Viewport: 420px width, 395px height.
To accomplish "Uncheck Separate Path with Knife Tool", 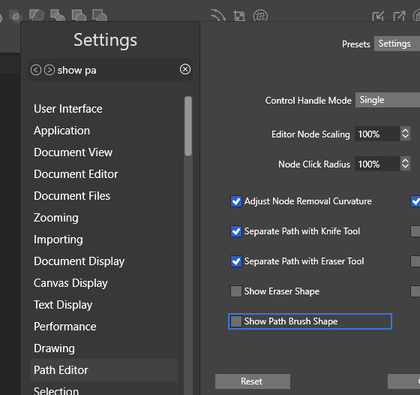I will pyautogui.click(x=236, y=231).
